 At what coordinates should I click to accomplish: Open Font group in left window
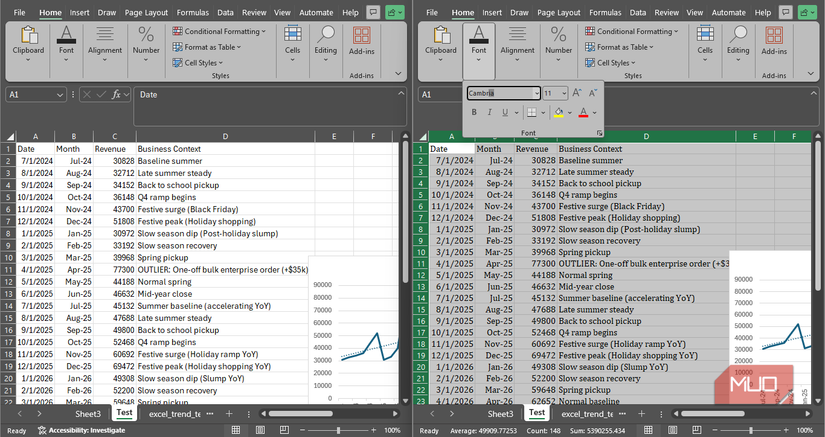pyautogui.click(x=66, y=43)
